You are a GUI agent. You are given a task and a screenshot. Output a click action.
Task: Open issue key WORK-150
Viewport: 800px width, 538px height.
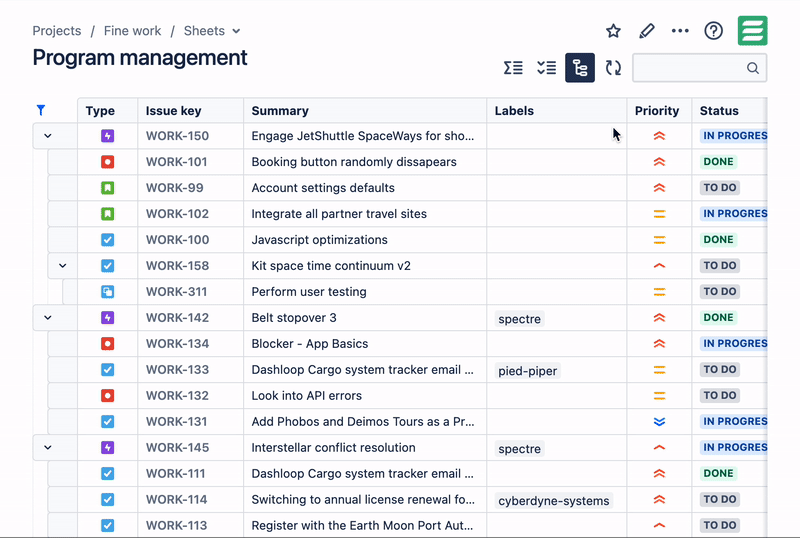(178, 136)
